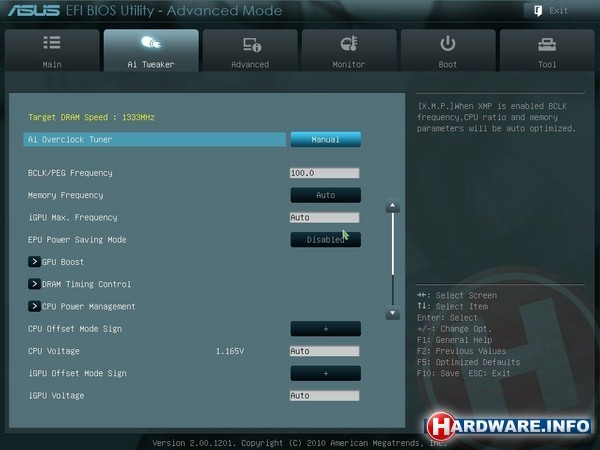Viewport: 600px width, 450px height.
Task: Expand the GPU Boost submenu arrow
Action: point(34,262)
